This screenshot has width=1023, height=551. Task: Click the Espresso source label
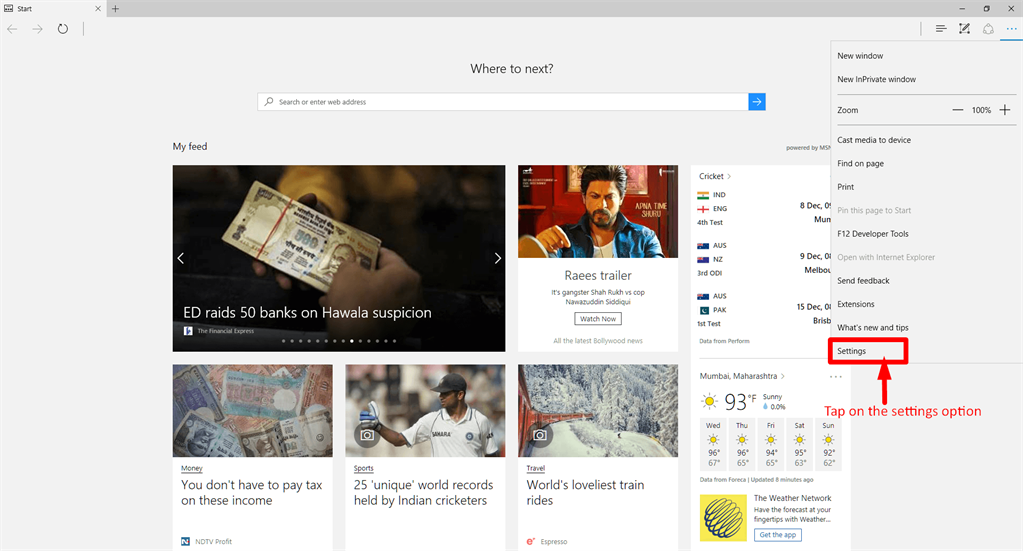click(x=554, y=542)
